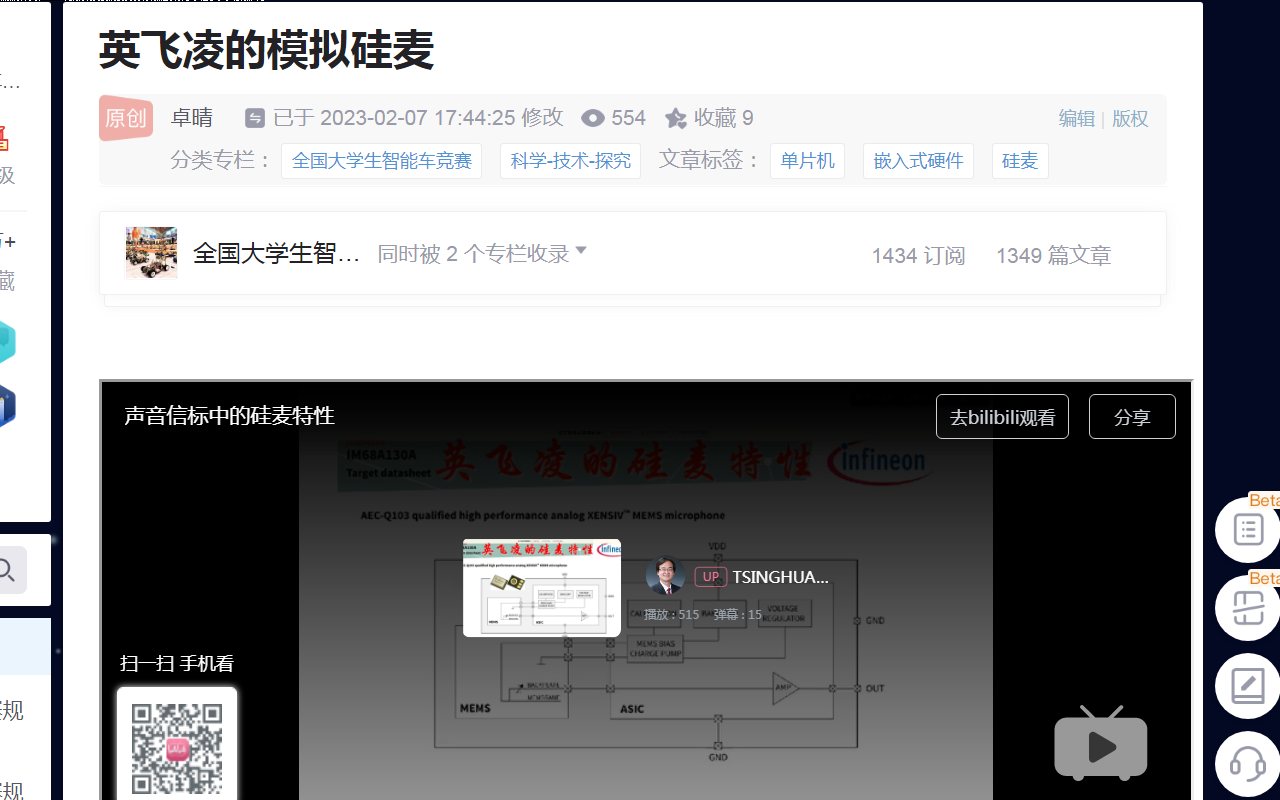The image size is (1280, 800).
Task: Click the 原创 original badge
Action: coord(126,118)
